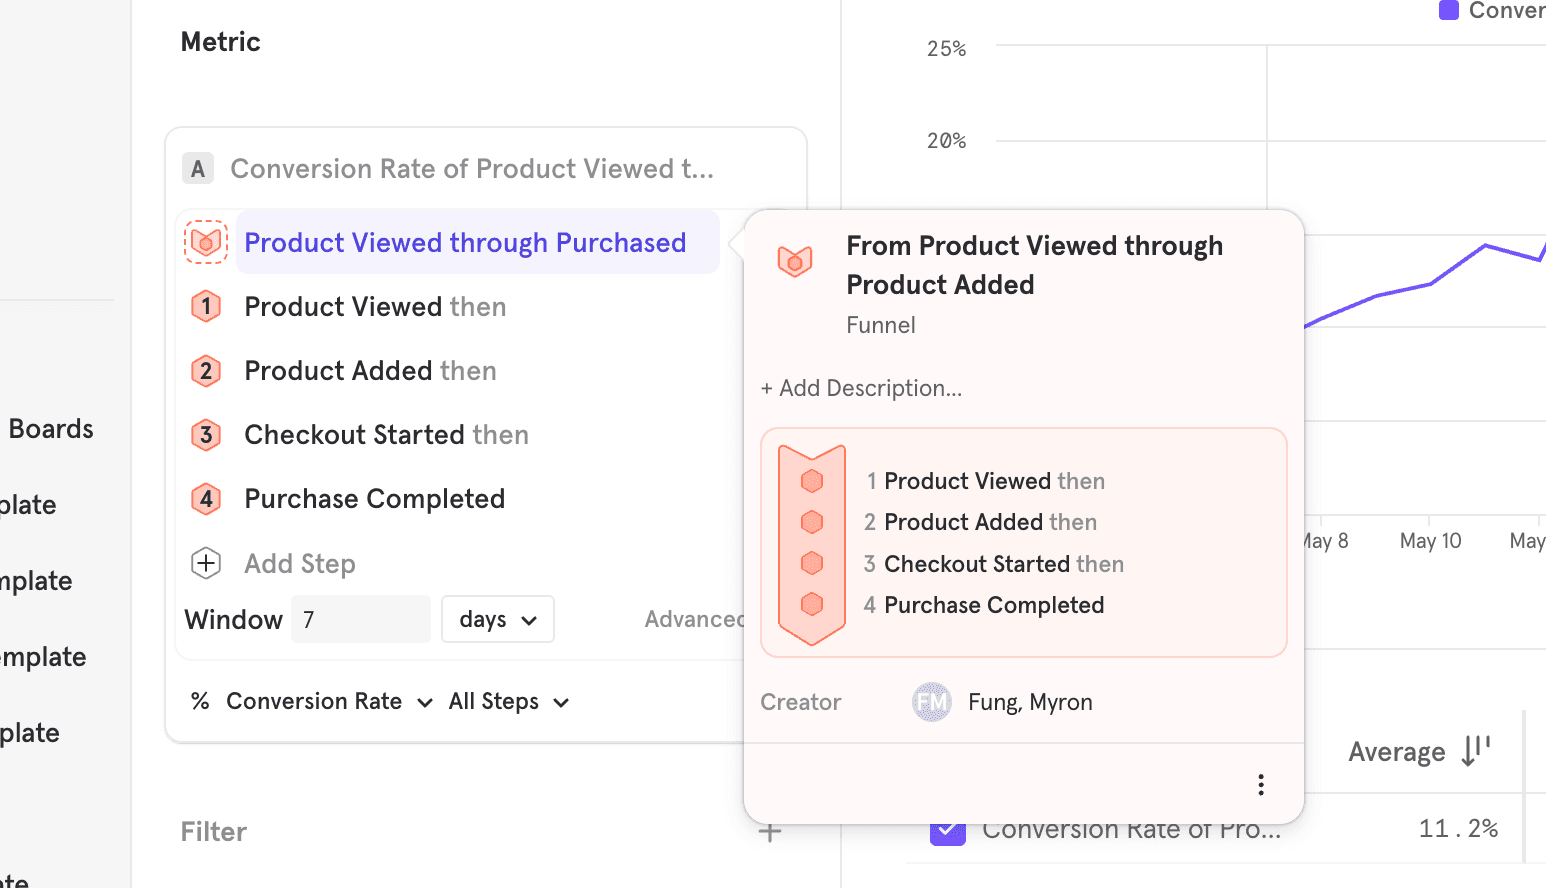This screenshot has height=888, width=1546.
Task: Click the step 4 hexagon badge
Action: pyautogui.click(x=206, y=499)
